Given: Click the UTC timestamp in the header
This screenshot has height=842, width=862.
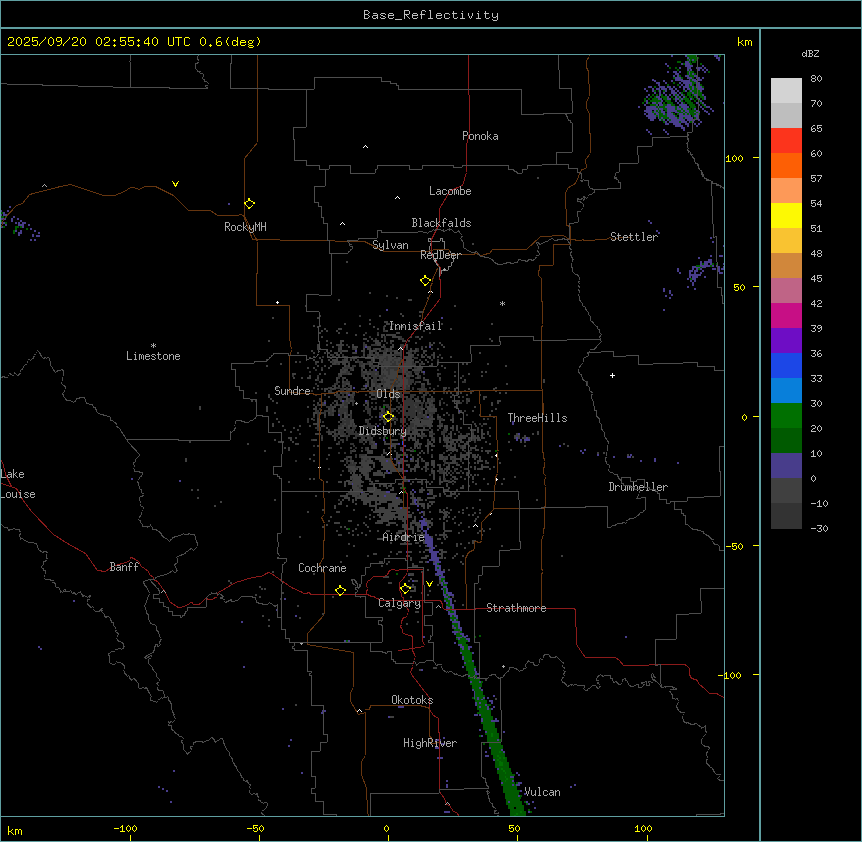Looking at the screenshot, I should point(134,42).
